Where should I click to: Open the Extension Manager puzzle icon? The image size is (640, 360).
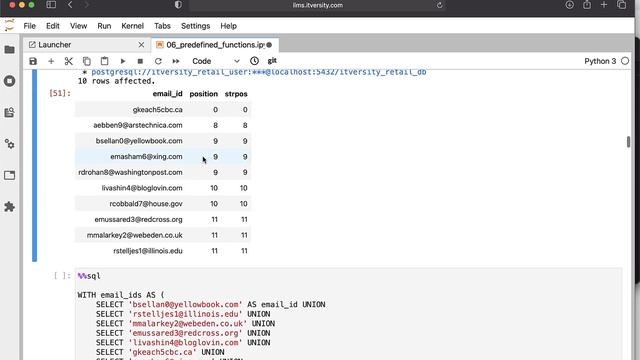click(9, 207)
